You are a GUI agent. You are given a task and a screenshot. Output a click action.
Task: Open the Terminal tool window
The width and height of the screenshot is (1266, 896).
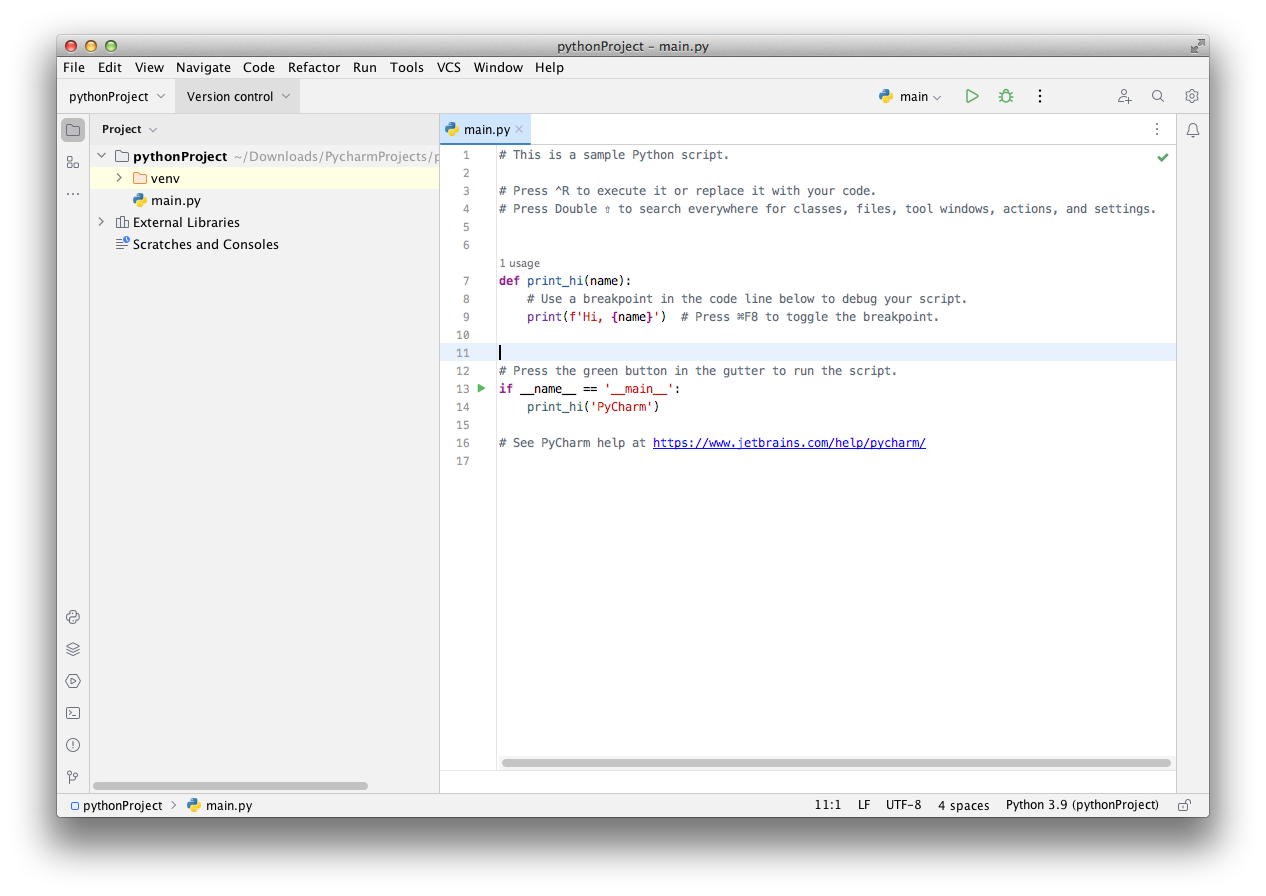click(73, 713)
